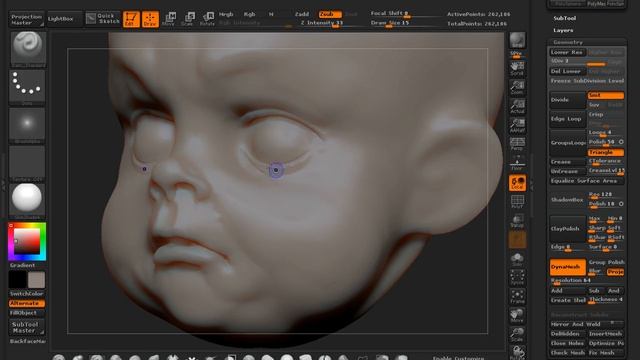The height and width of the screenshot is (360, 640).
Task: Open the current brush thumbnail
Action: click(x=27, y=48)
